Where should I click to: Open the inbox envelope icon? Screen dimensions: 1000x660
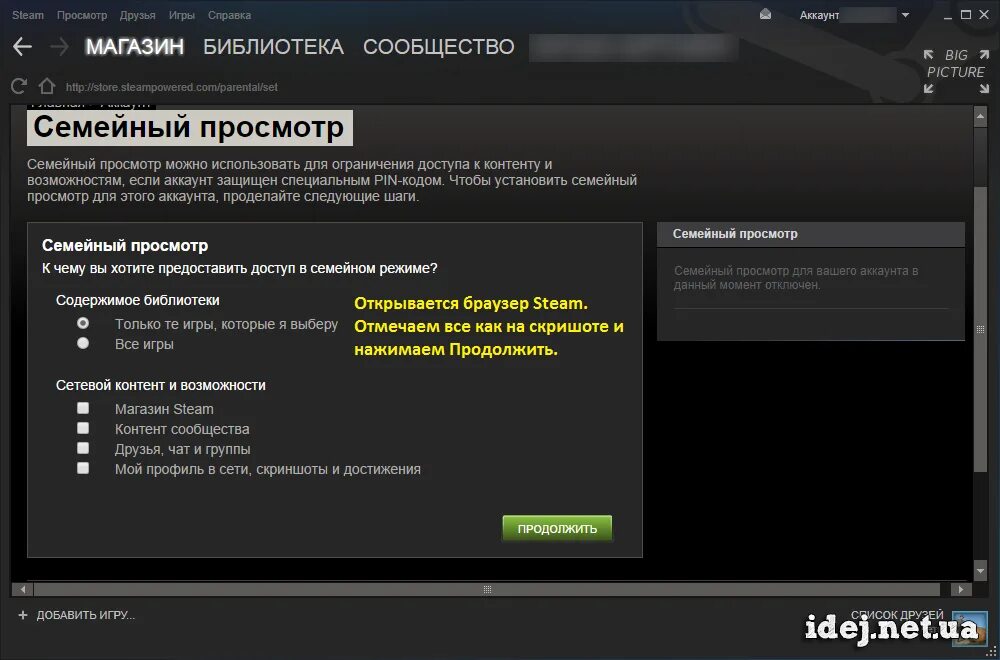coord(766,15)
